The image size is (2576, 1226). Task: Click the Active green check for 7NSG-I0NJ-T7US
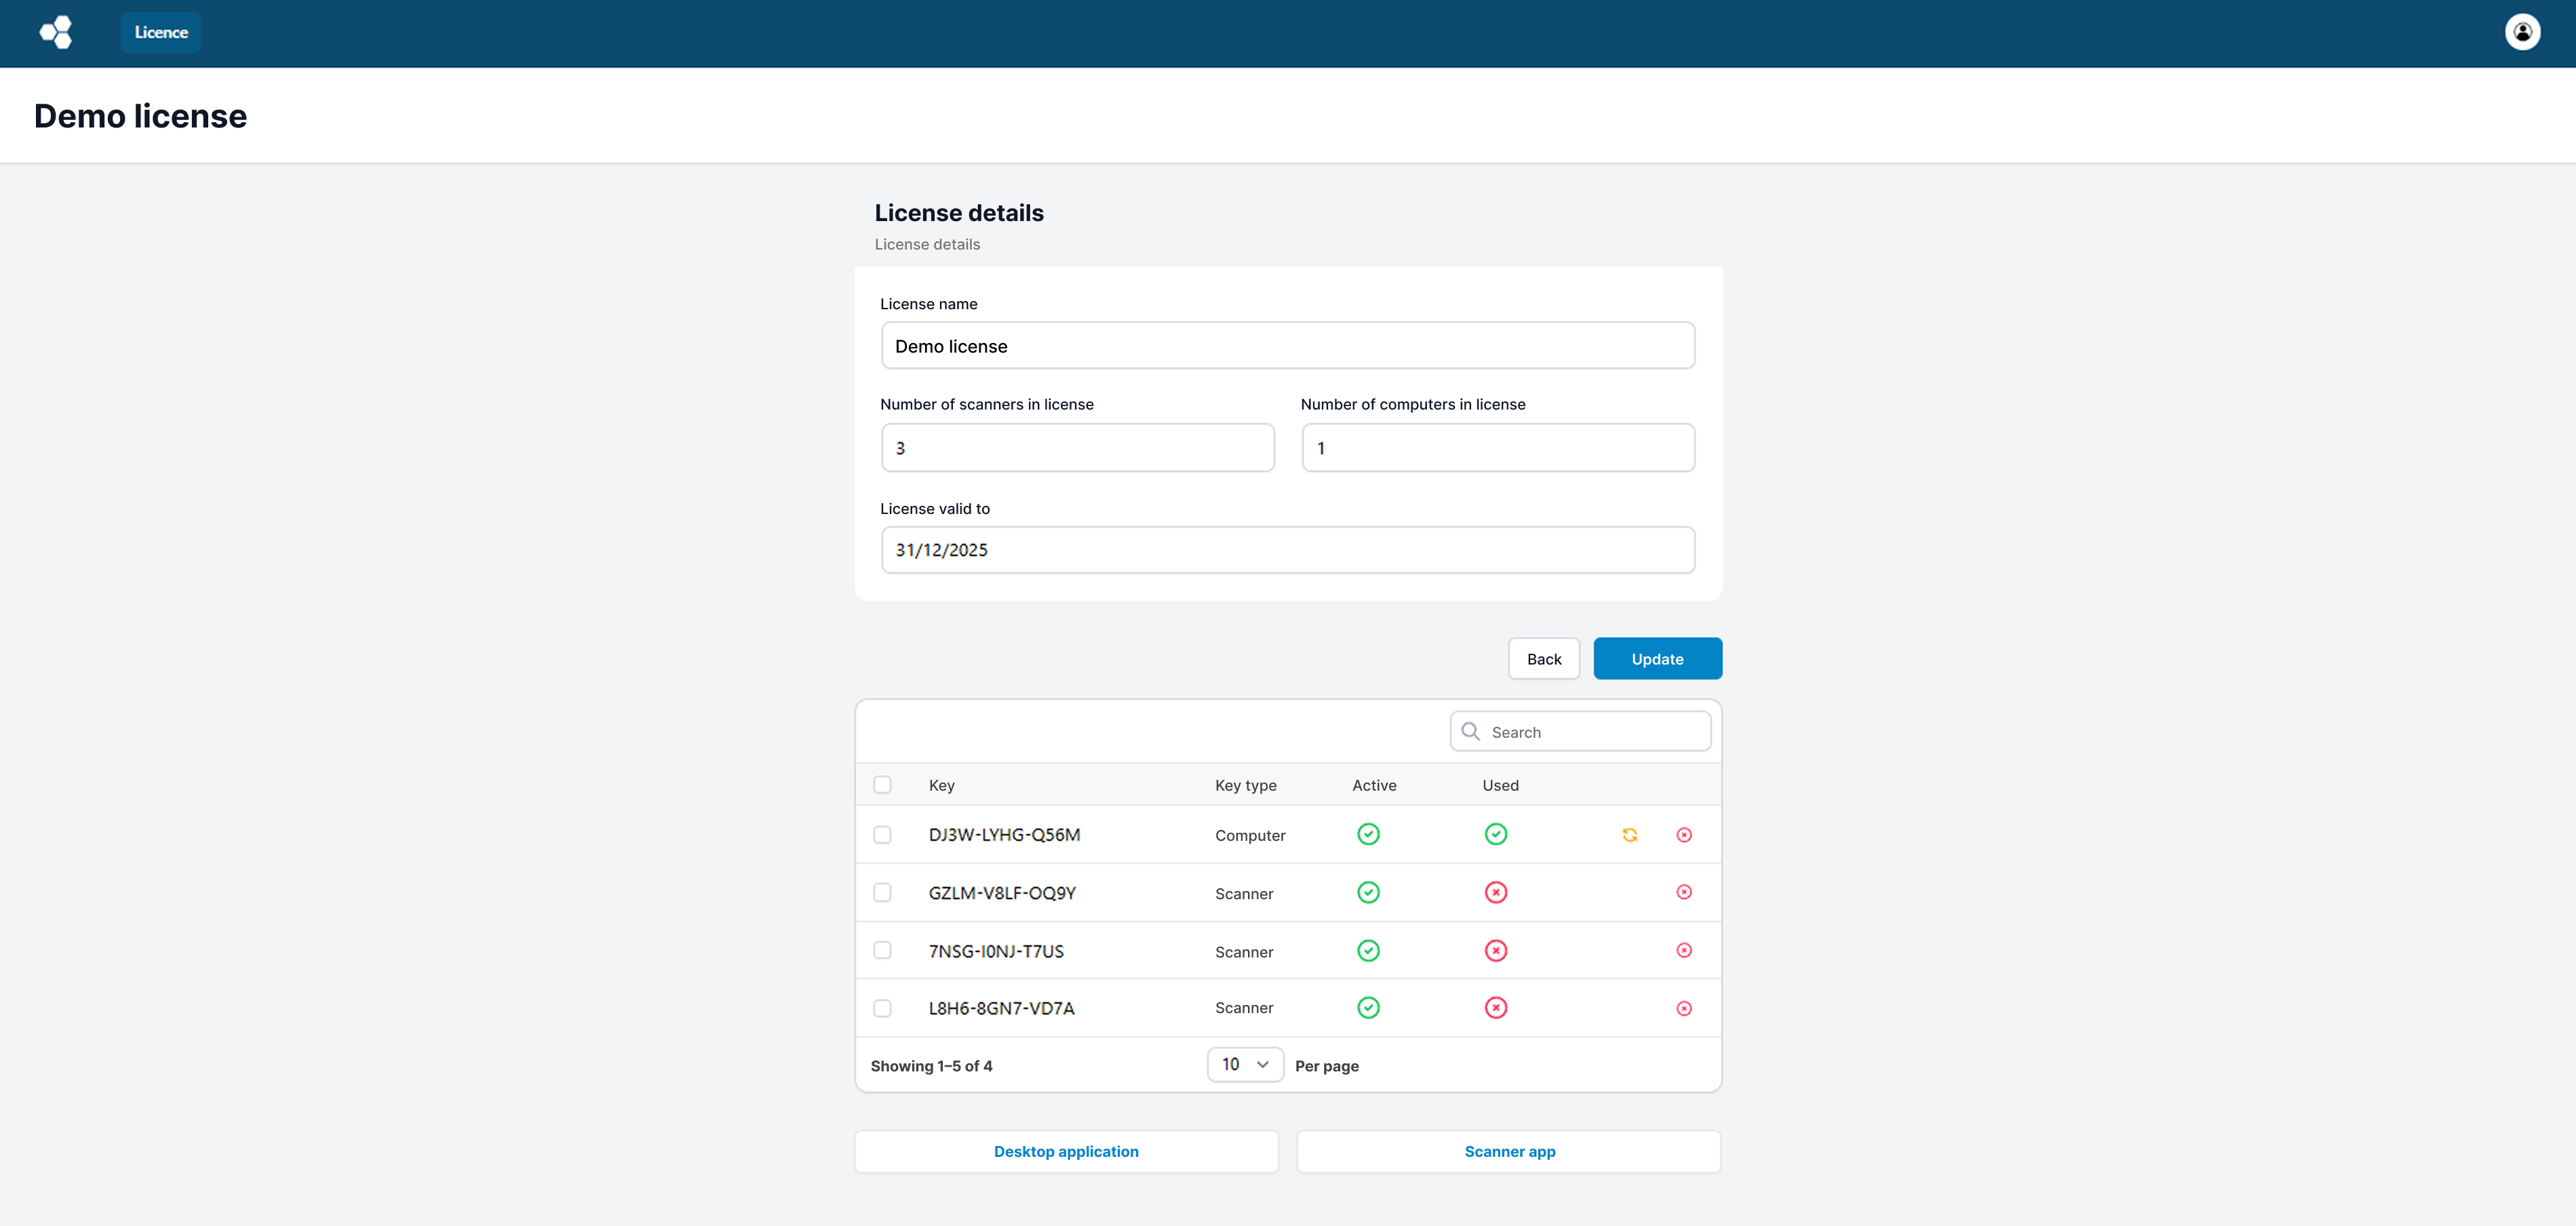[1368, 950]
